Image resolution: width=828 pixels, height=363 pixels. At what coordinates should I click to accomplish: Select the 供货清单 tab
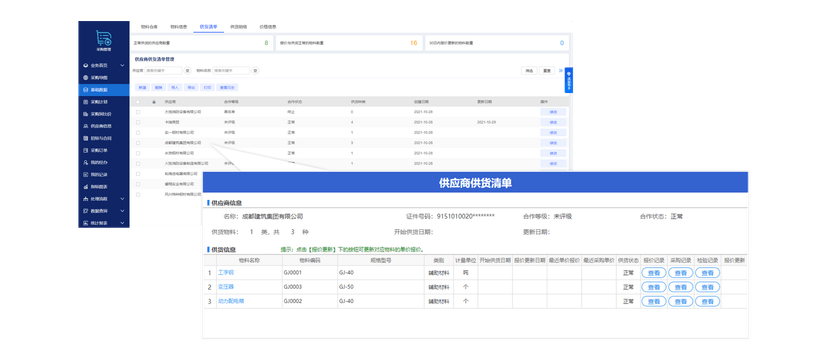[x=209, y=26]
